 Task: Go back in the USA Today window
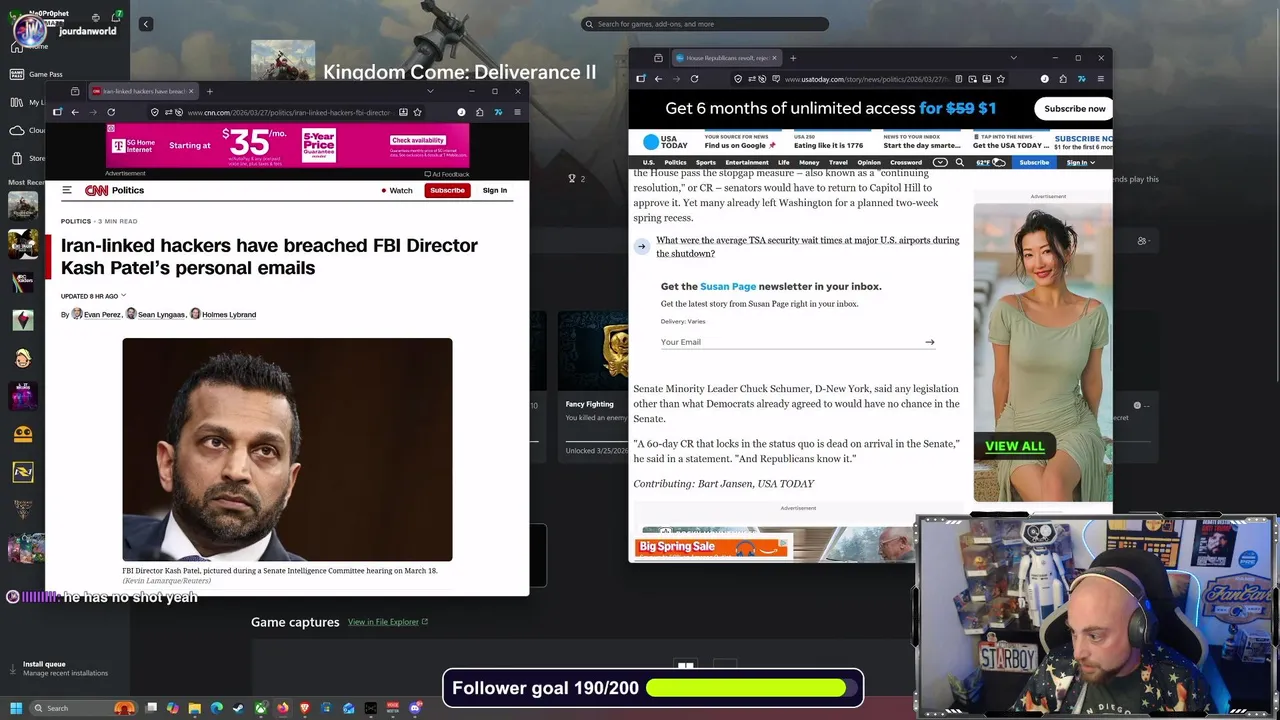[x=658, y=79]
